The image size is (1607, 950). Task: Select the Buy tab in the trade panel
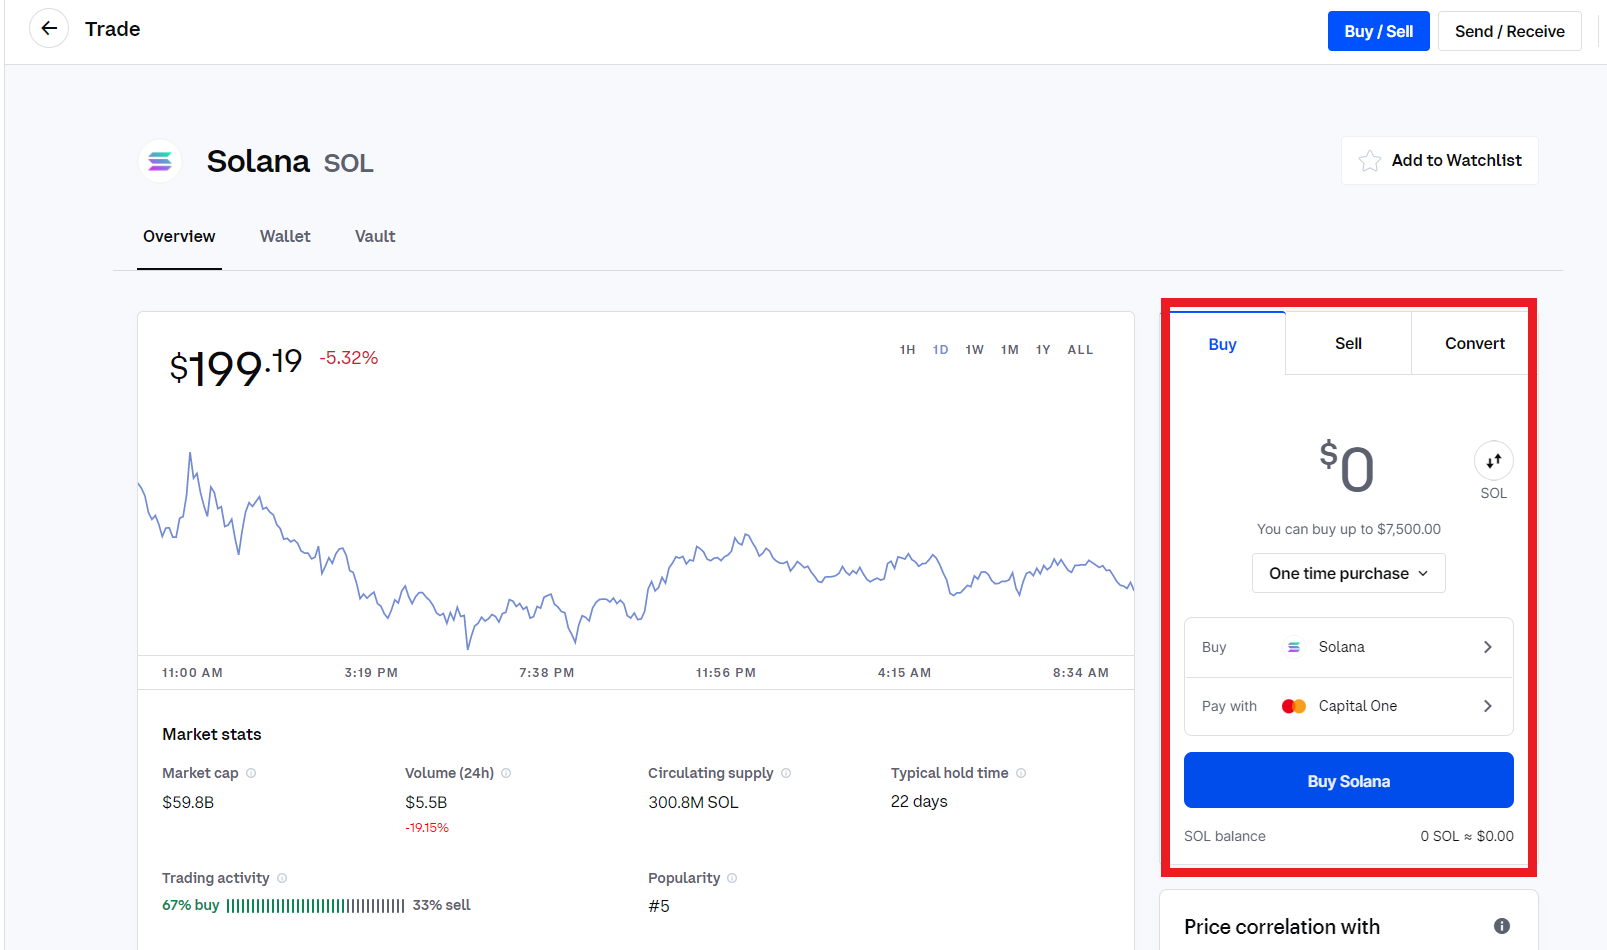[1222, 344]
